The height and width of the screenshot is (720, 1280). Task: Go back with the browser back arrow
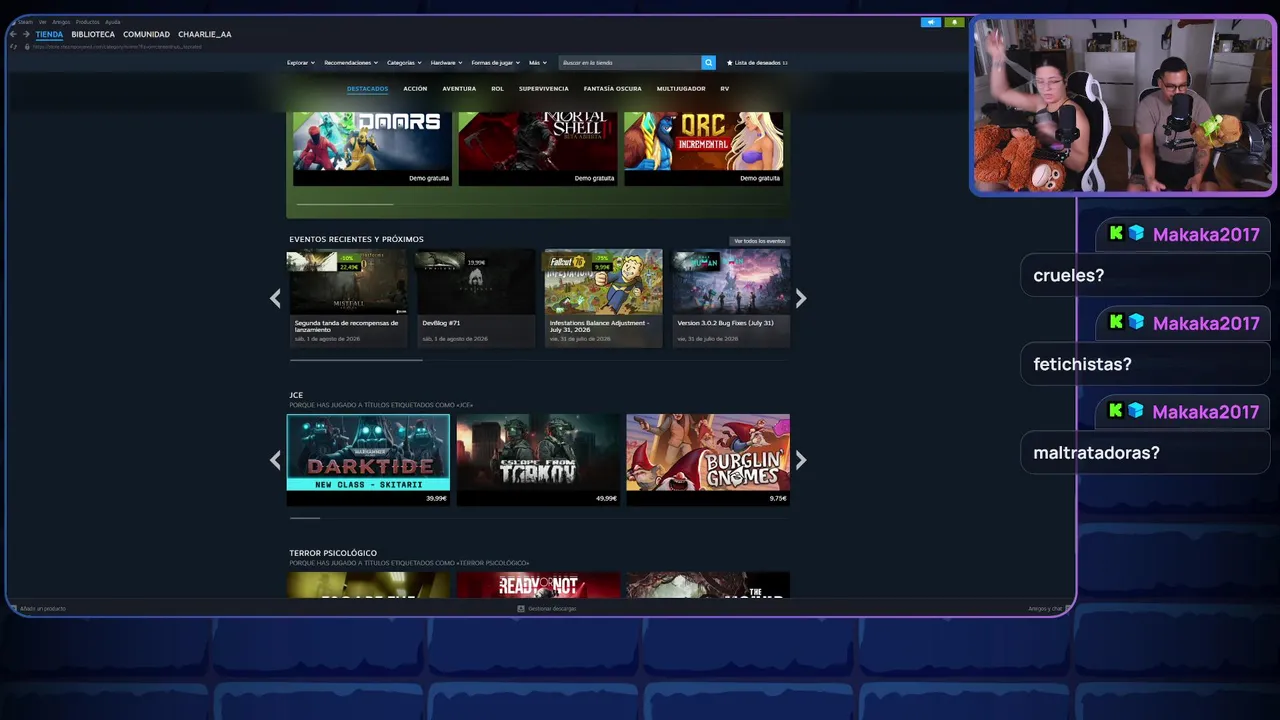pyautogui.click(x=13, y=34)
